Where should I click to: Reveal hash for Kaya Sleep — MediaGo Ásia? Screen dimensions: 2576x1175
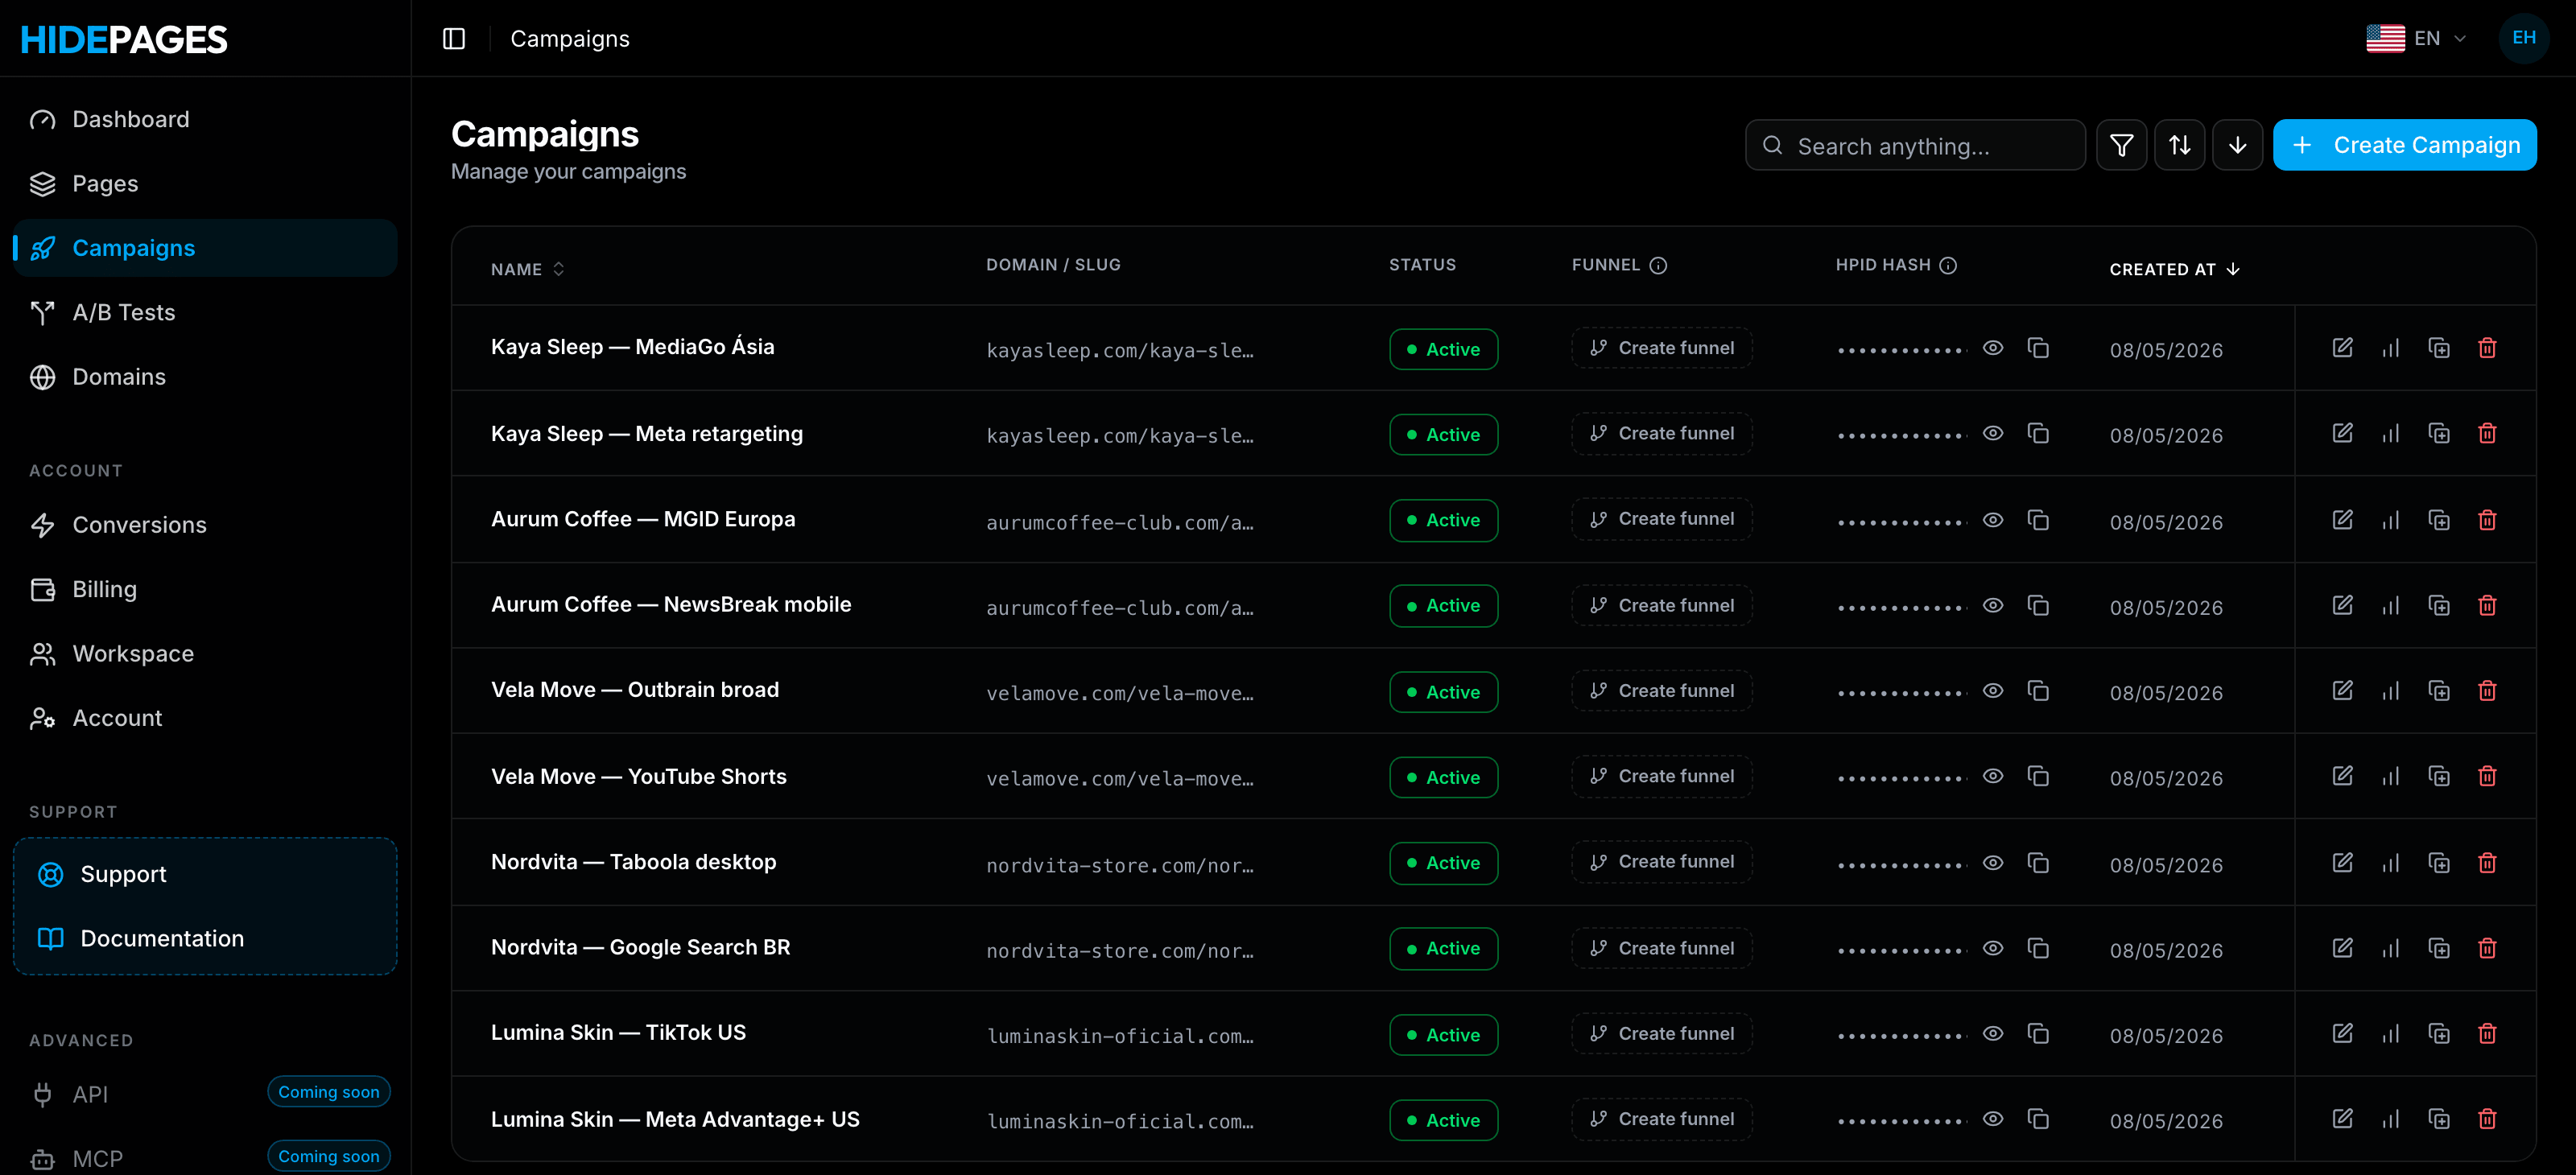click(x=1992, y=348)
